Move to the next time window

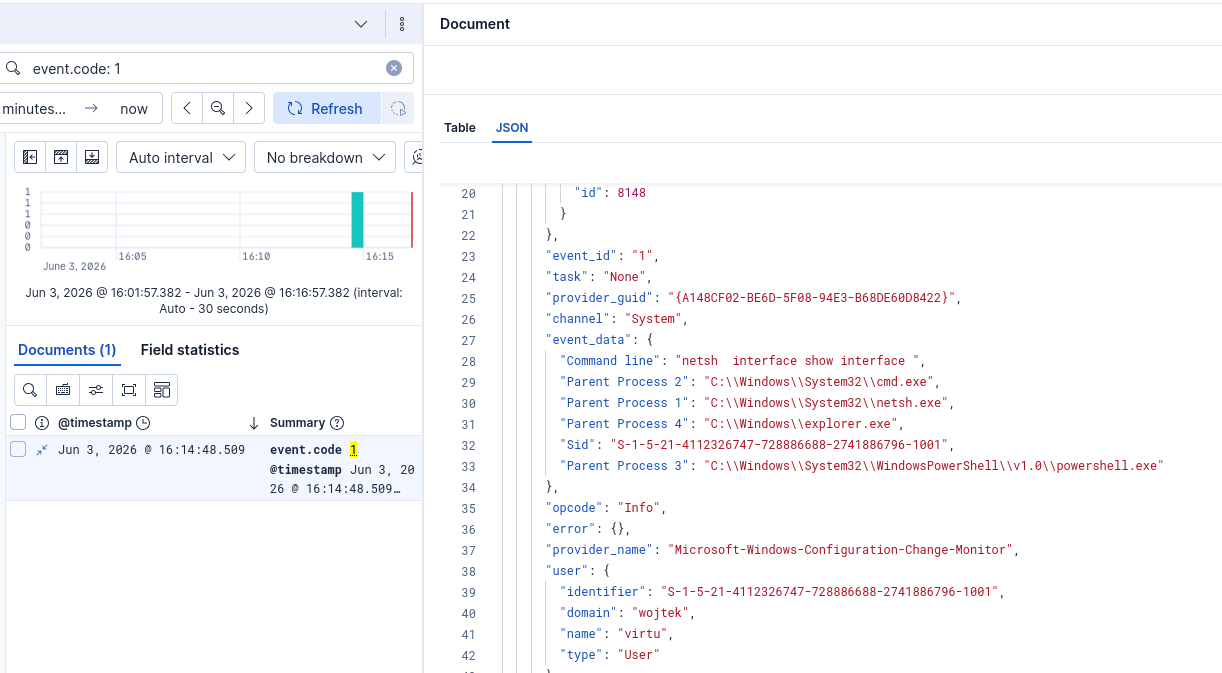[249, 108]
